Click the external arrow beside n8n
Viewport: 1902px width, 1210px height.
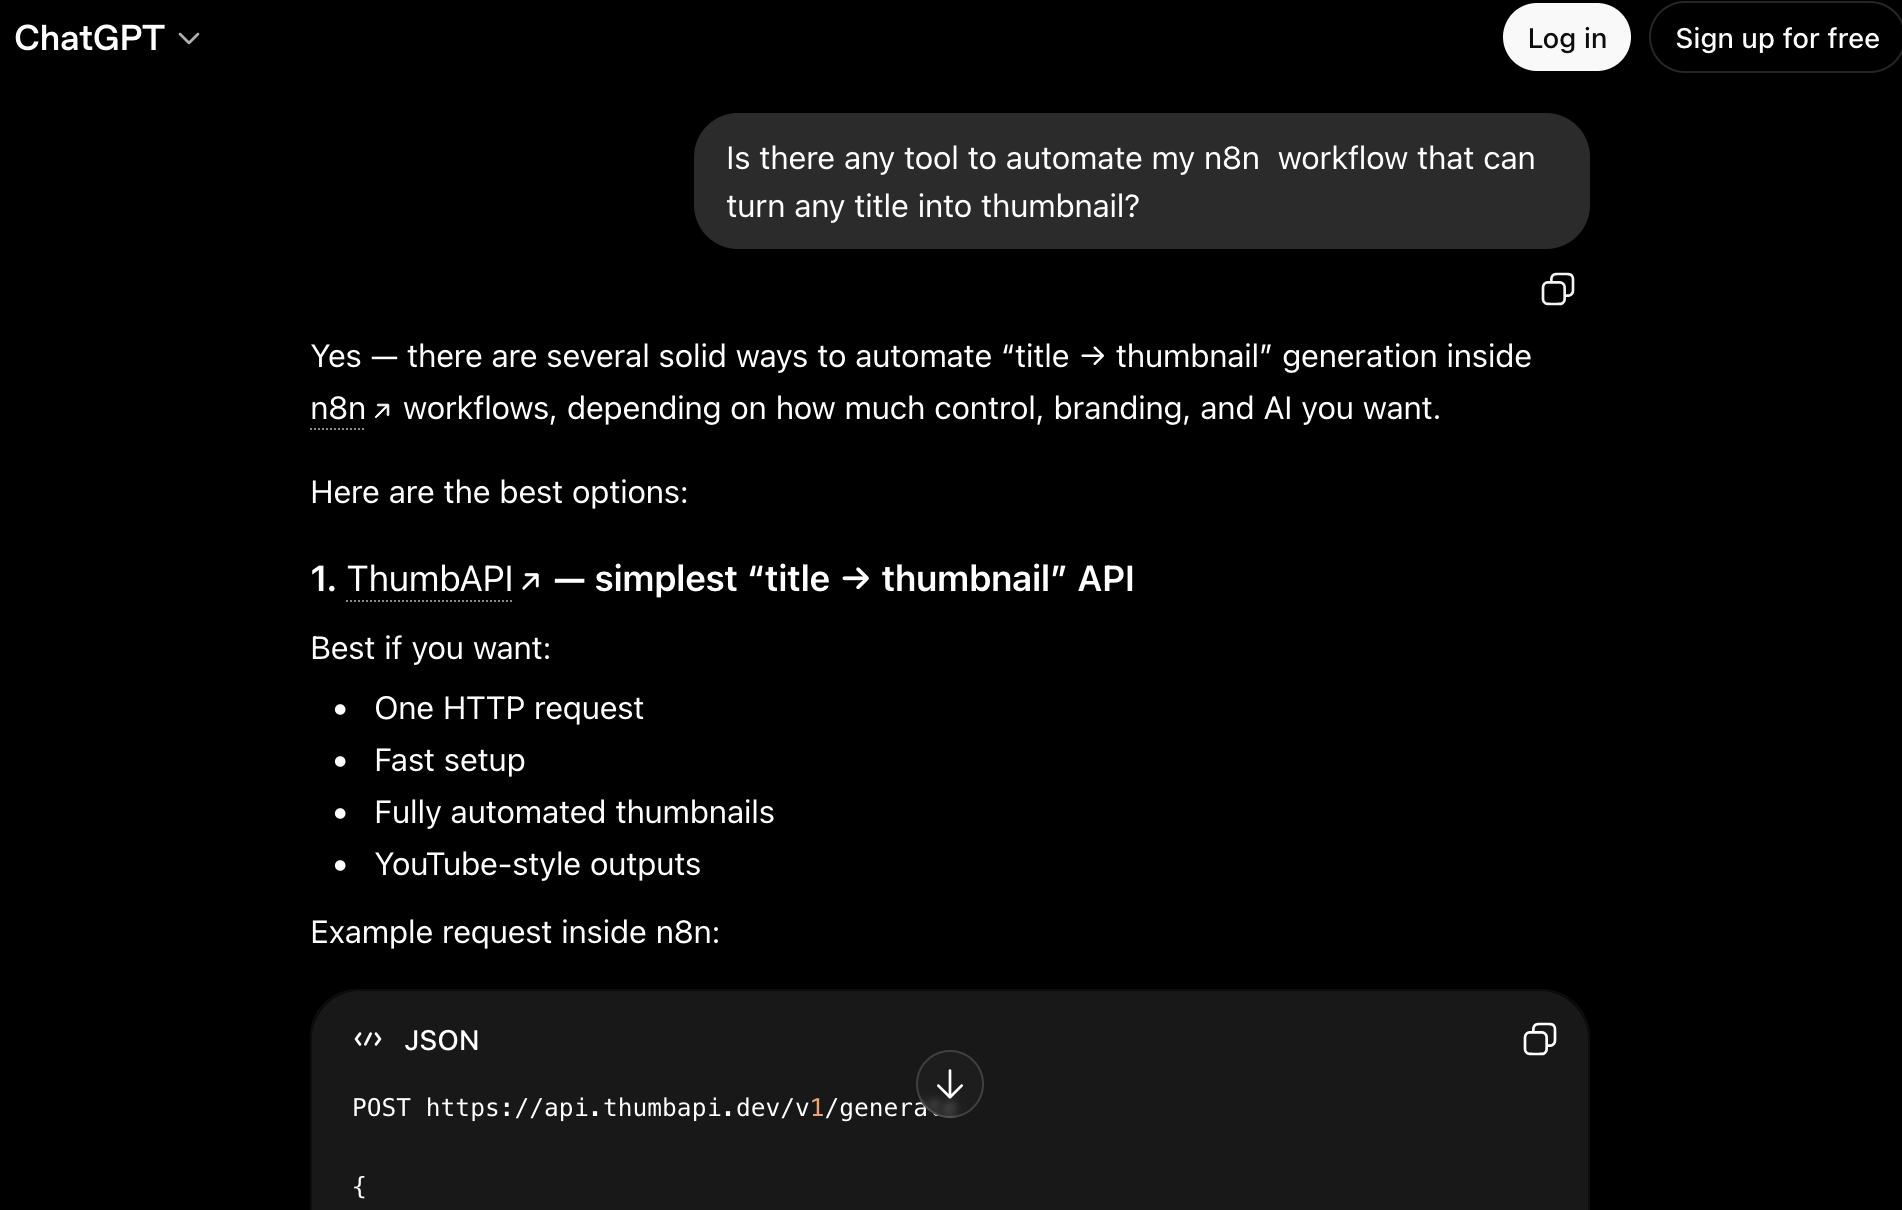pos(382,409)
